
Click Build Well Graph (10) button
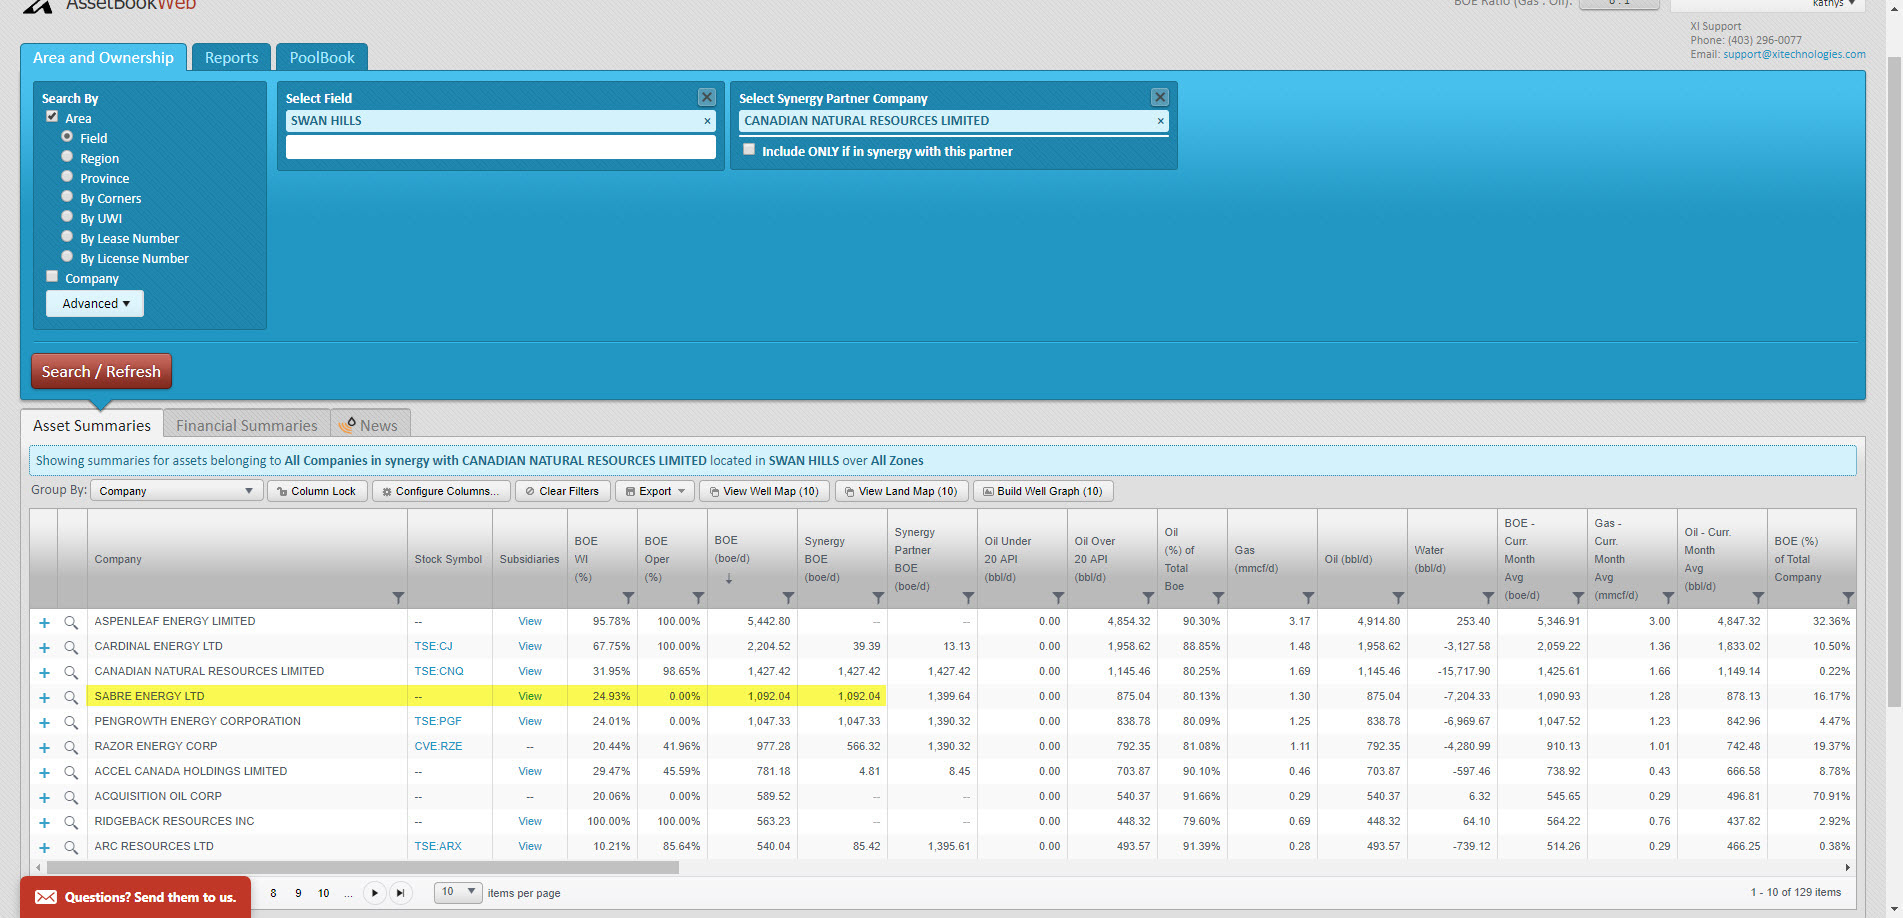pos(1043,491)
